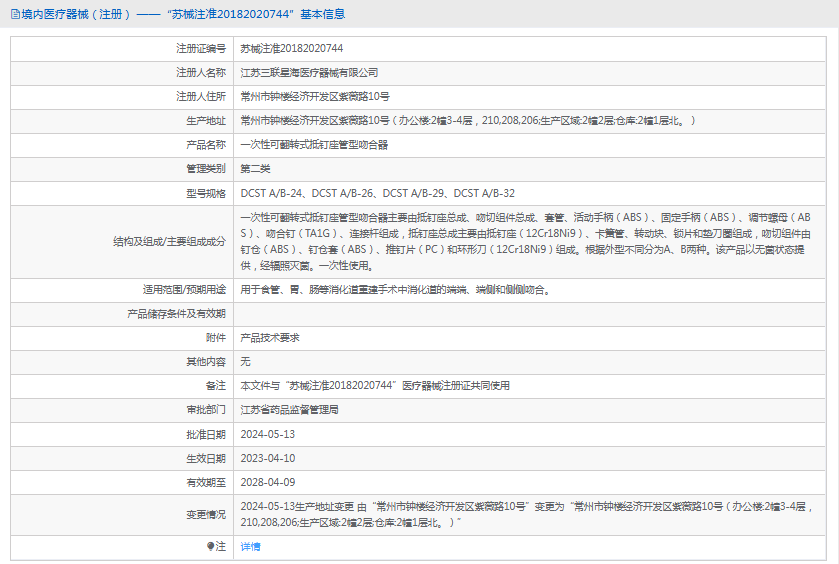Click the 附件 label

216,338
